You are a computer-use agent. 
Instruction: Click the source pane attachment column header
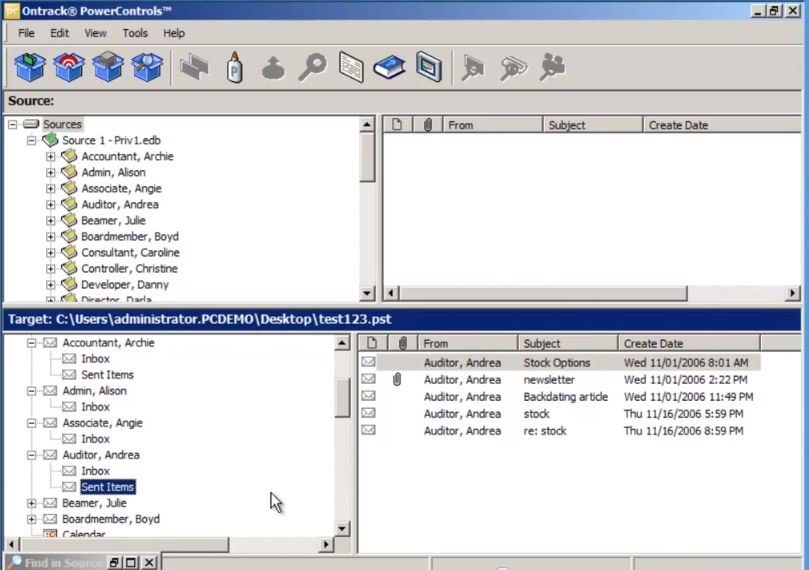tap(428, 125)
